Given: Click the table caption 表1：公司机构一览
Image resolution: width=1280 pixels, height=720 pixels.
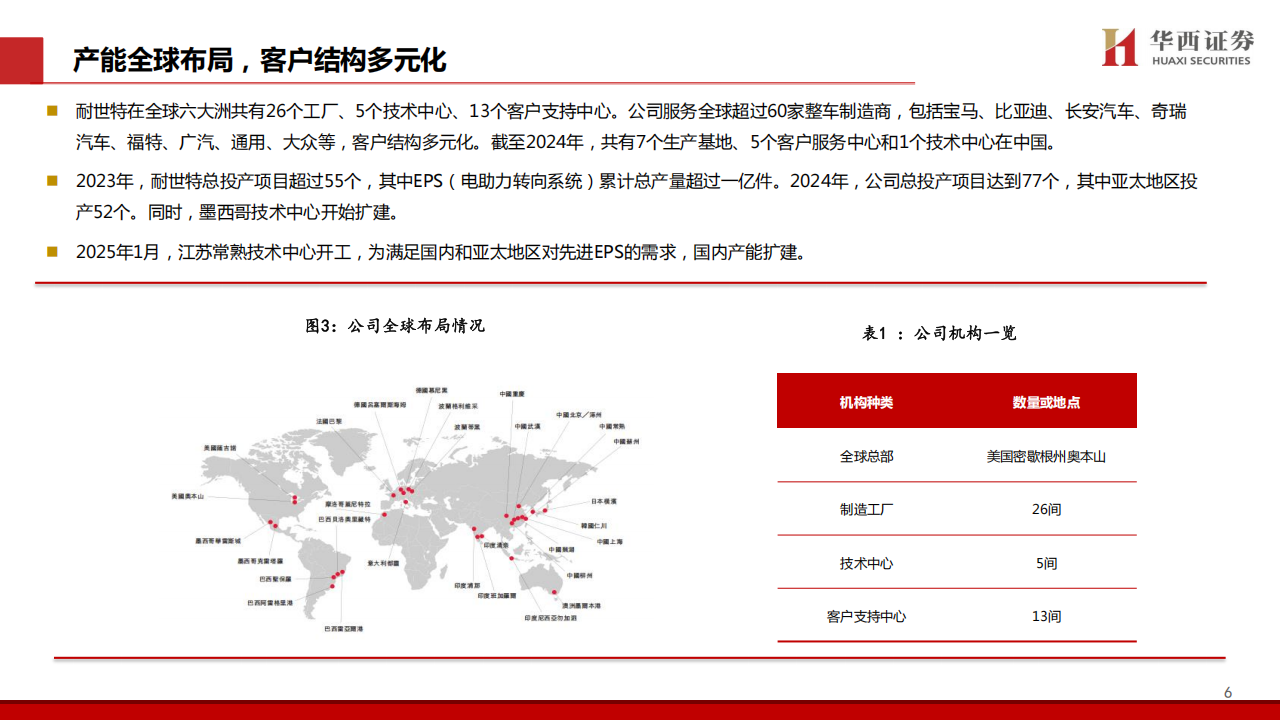Looking at the screenshot, I should tap(940, 333).
